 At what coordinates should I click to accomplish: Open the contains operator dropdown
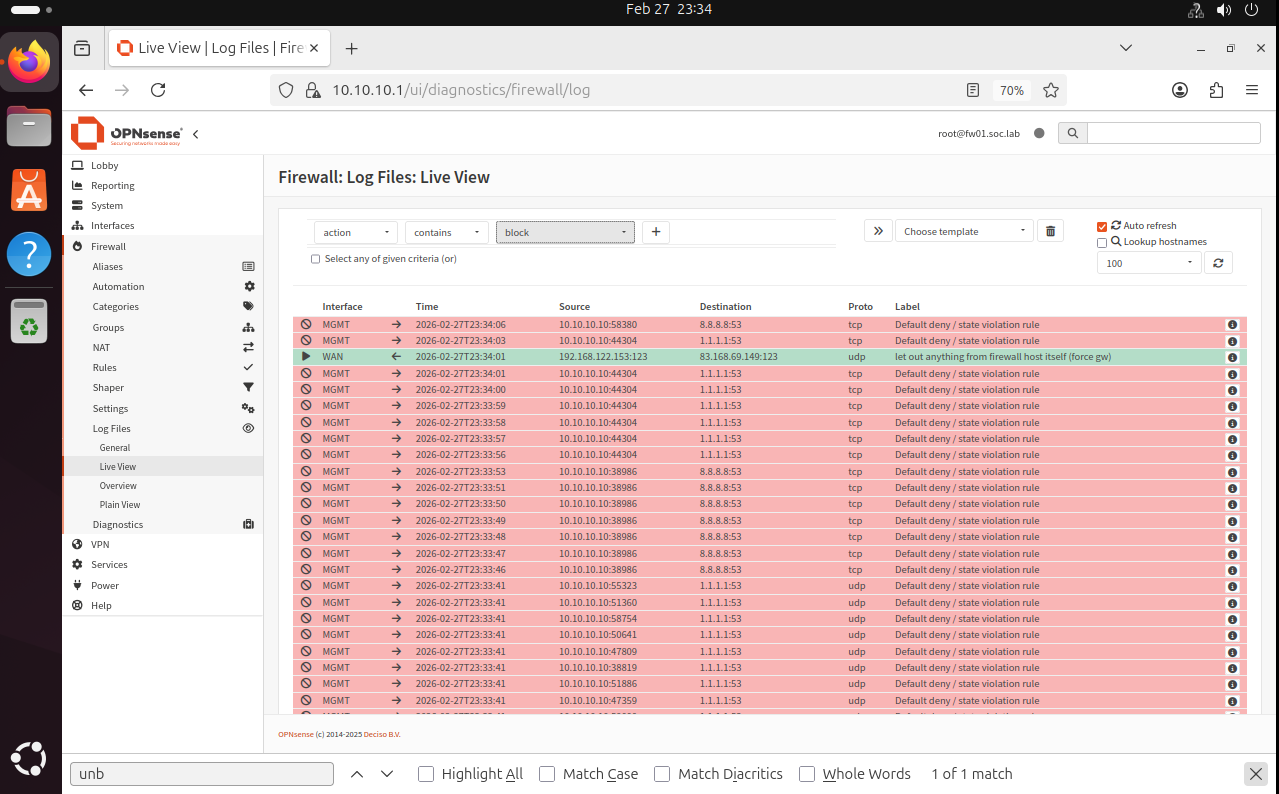(447, 232)
